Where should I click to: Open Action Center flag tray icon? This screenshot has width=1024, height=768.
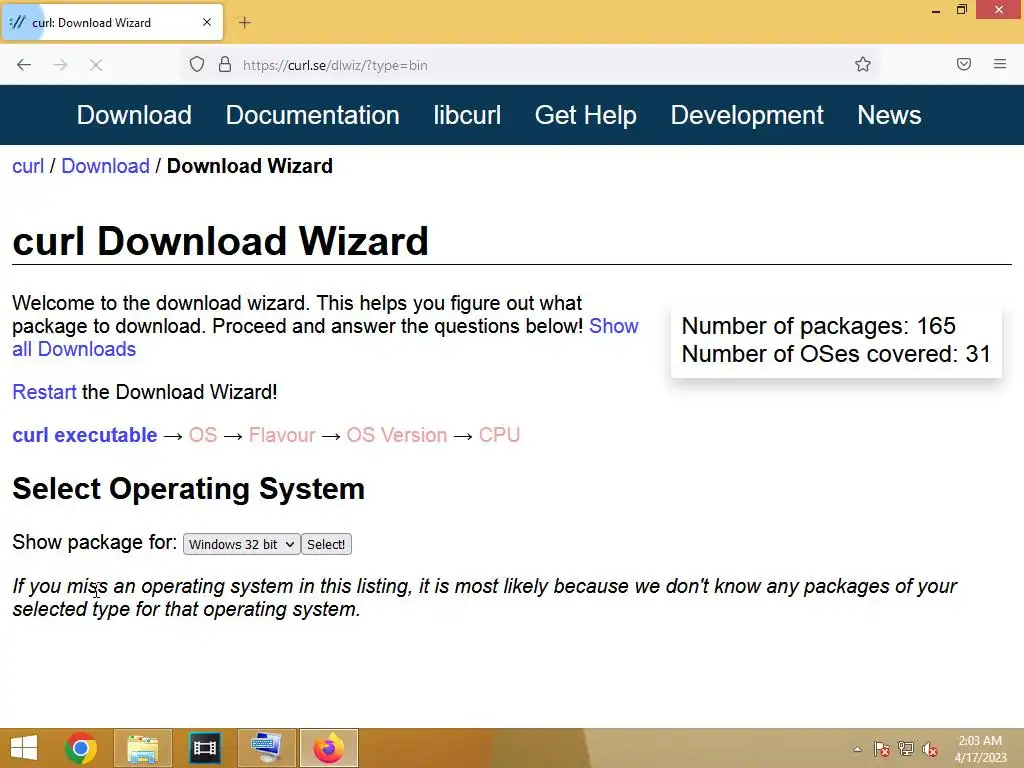(x=882, y=749)
